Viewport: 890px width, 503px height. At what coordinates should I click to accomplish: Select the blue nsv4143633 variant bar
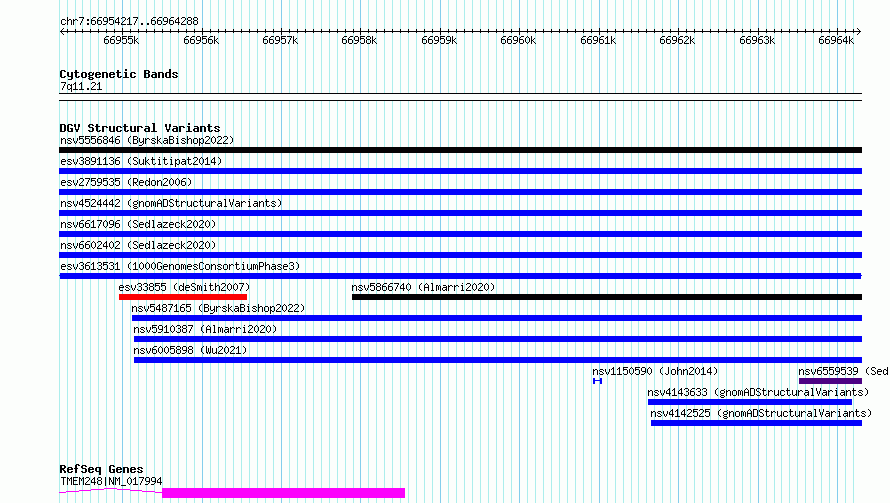[750, 402]
